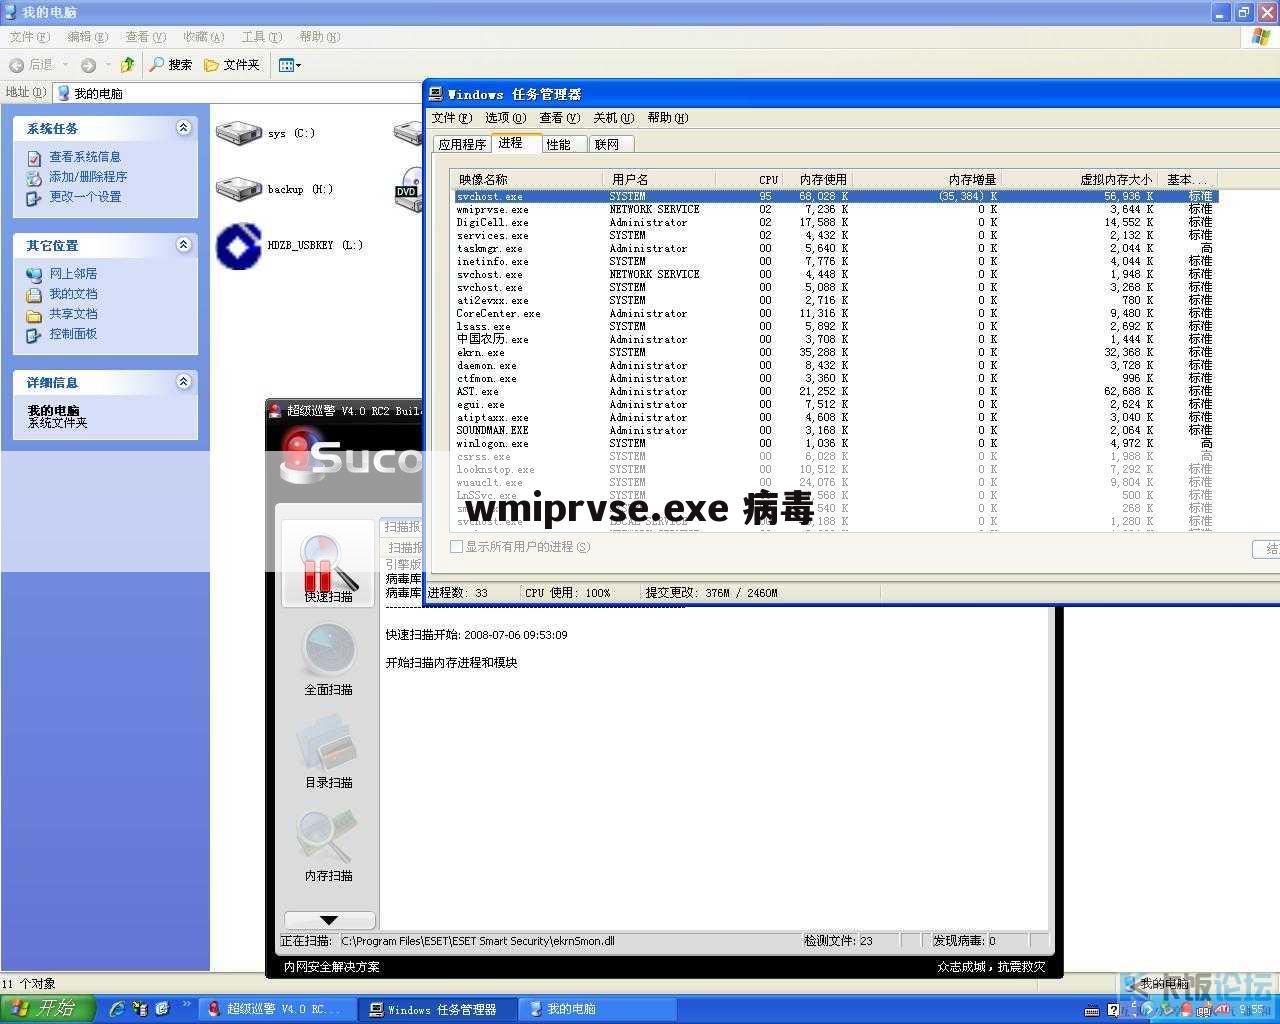Select the CoreCenter.exe process row
The image size is (1280, 1024).
pos(836,314)
